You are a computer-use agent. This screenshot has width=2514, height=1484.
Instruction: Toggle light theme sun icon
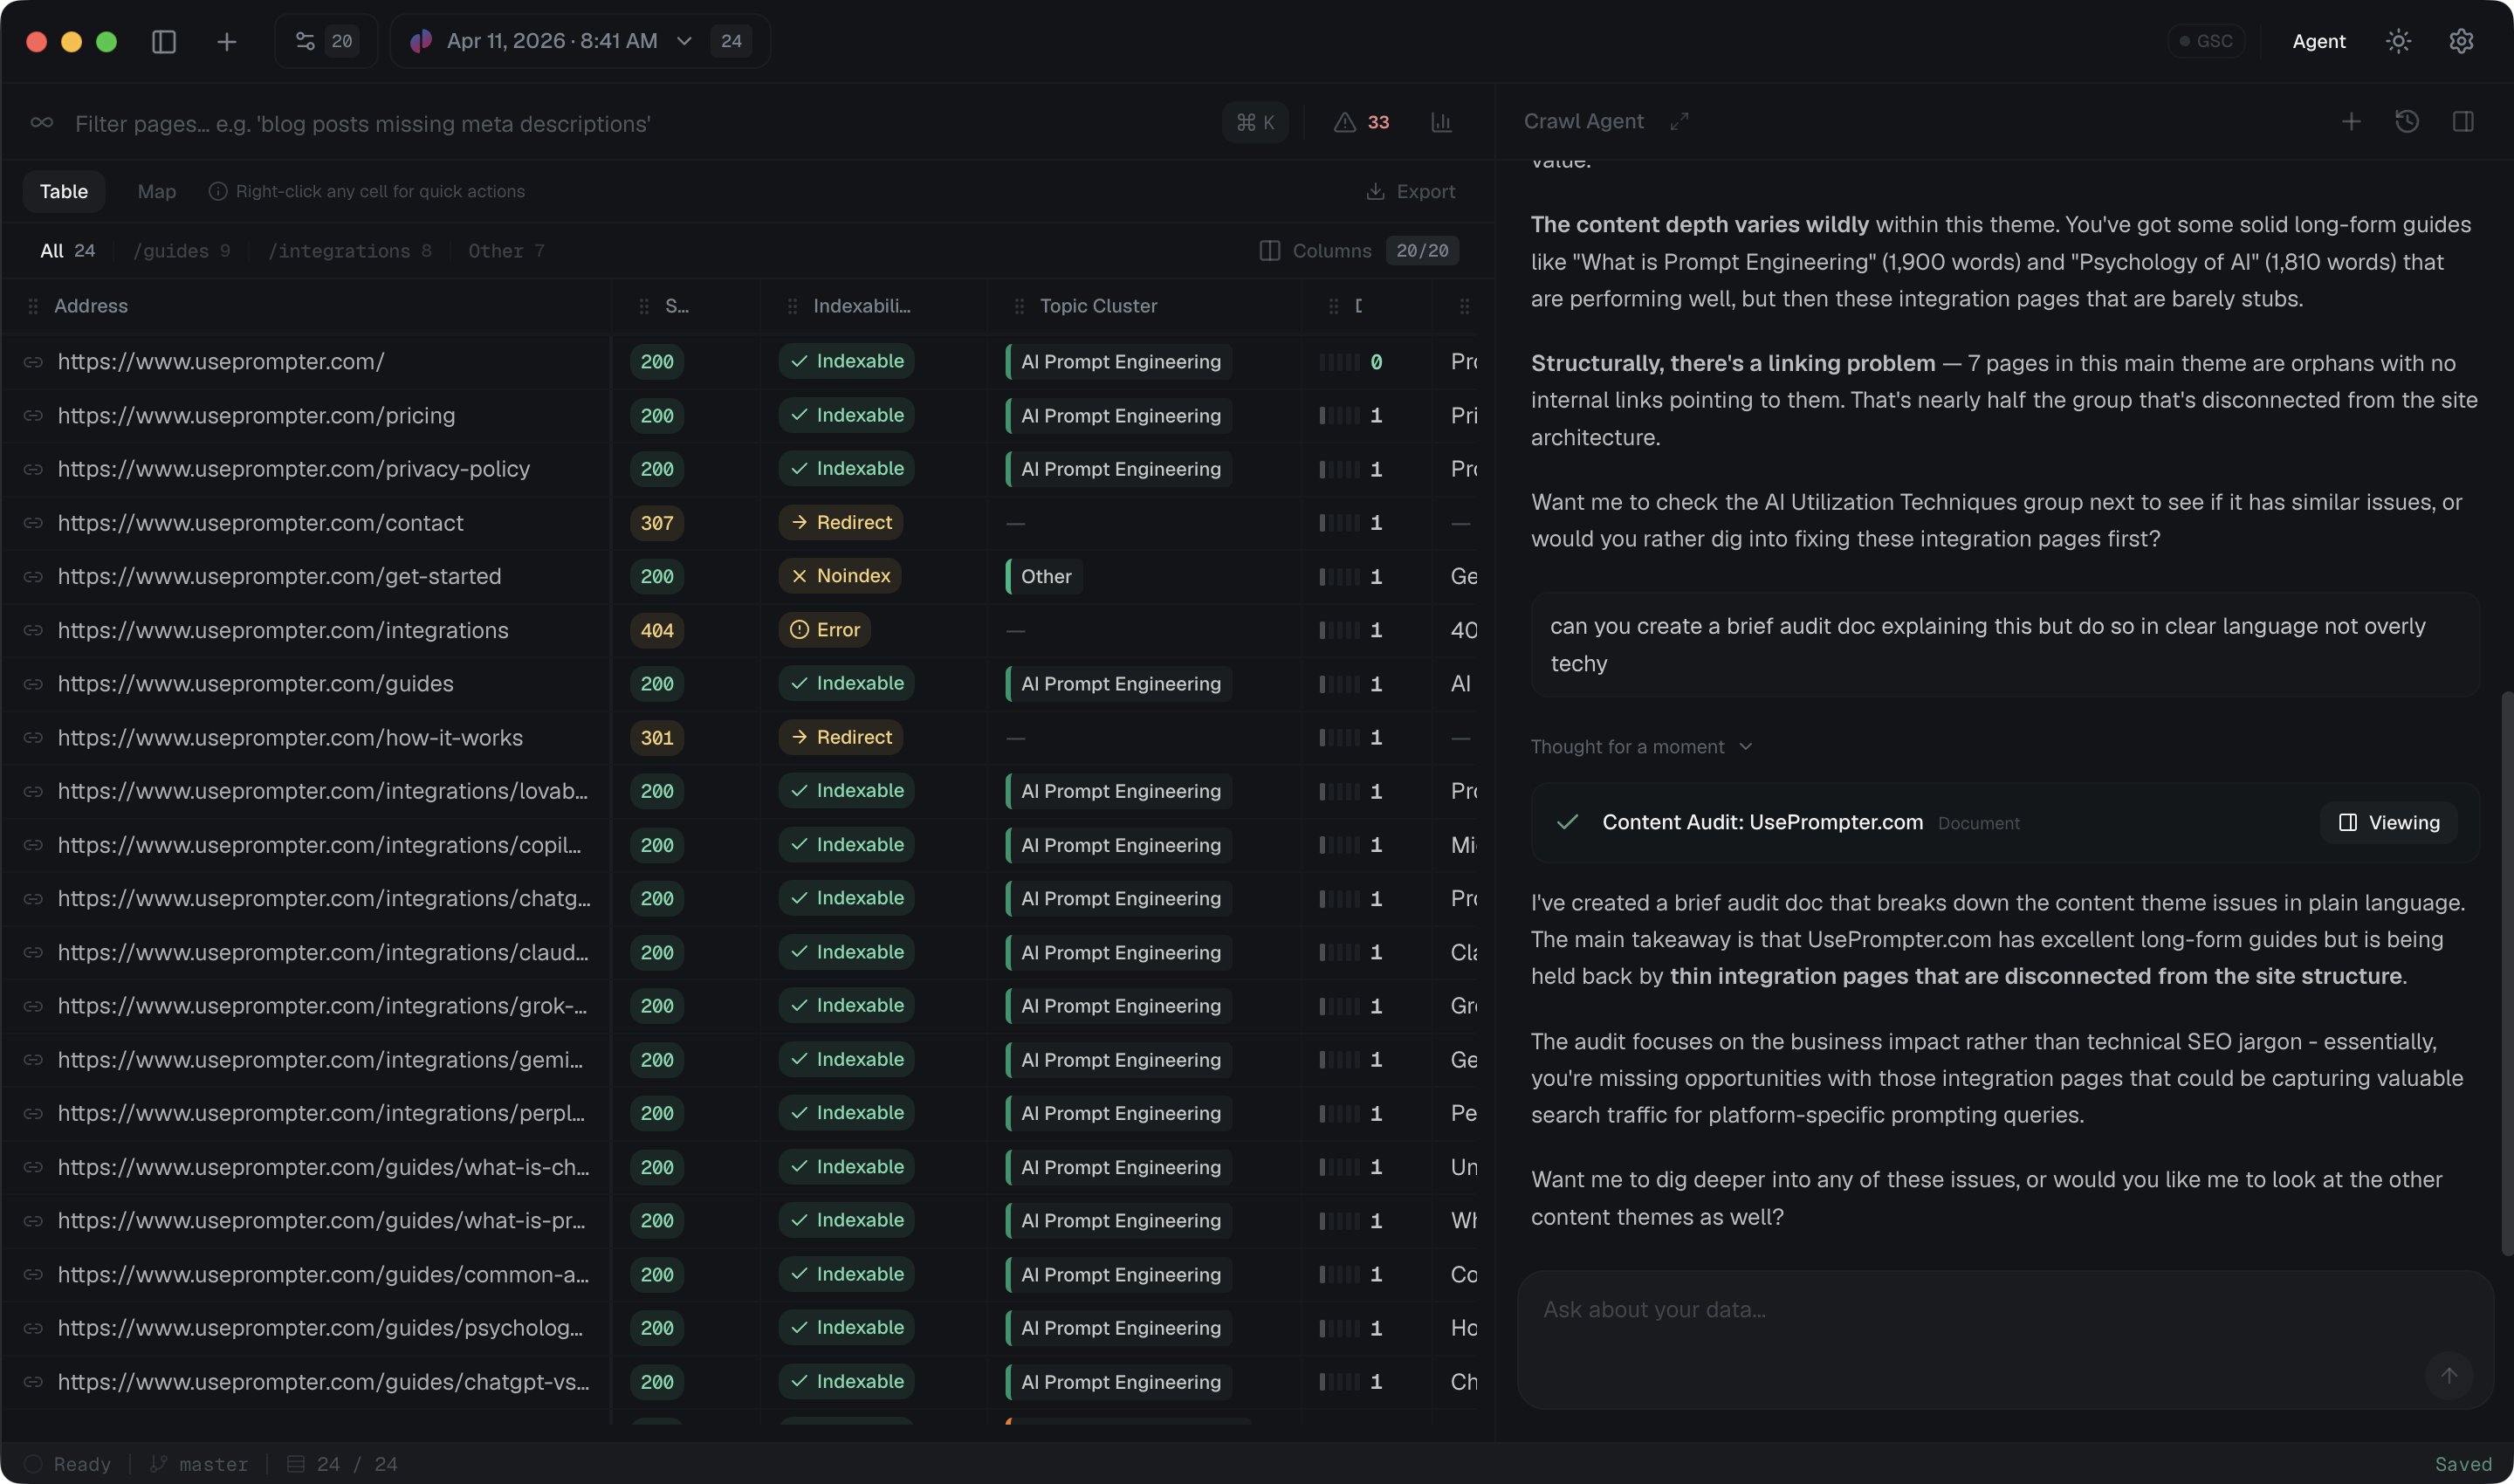[x=2398, y=41]
